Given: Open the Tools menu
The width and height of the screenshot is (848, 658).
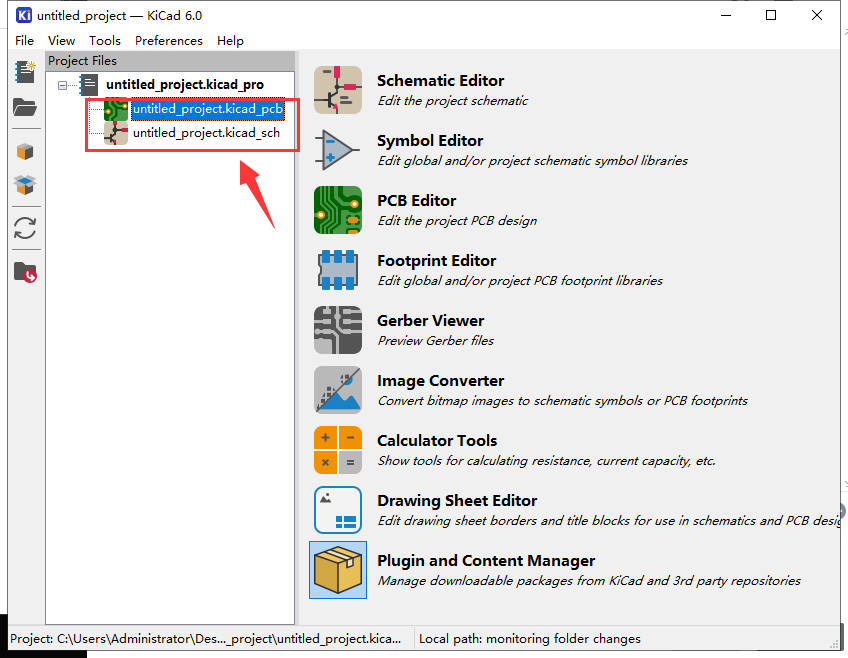Looking at the screenshot, I should (x=105, y=41).
